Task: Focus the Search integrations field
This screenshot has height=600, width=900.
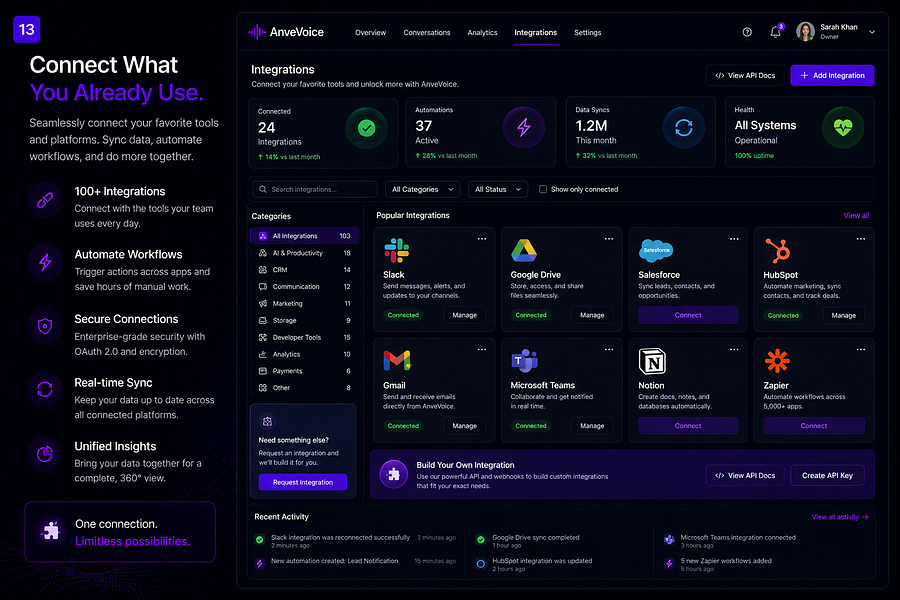Action: pyautogui.click(x=315, y=189)
